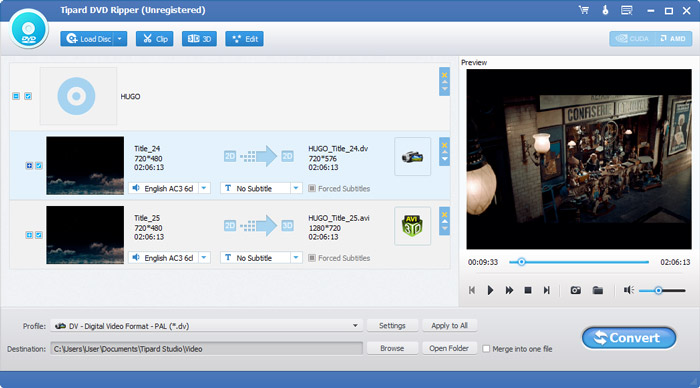
Task: Open the menu icon in title bar
Action: pyautogui.click(x=627, y=10)
